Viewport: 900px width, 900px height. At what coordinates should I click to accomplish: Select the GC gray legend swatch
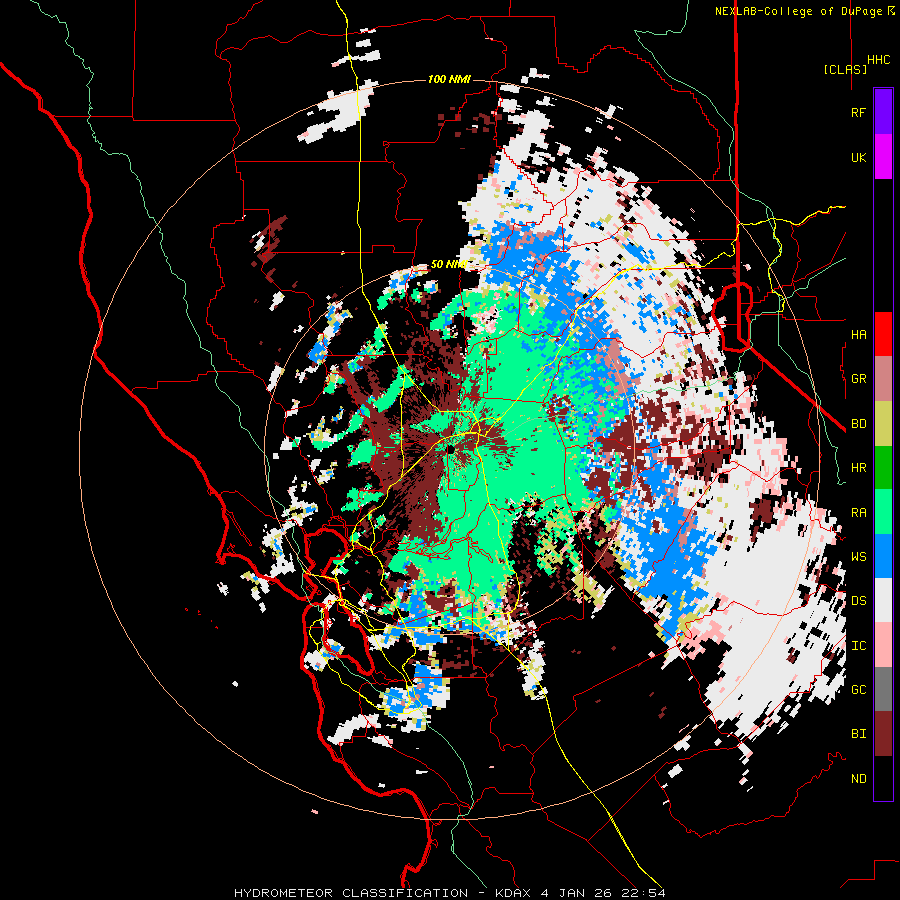[x=883, y=689]
